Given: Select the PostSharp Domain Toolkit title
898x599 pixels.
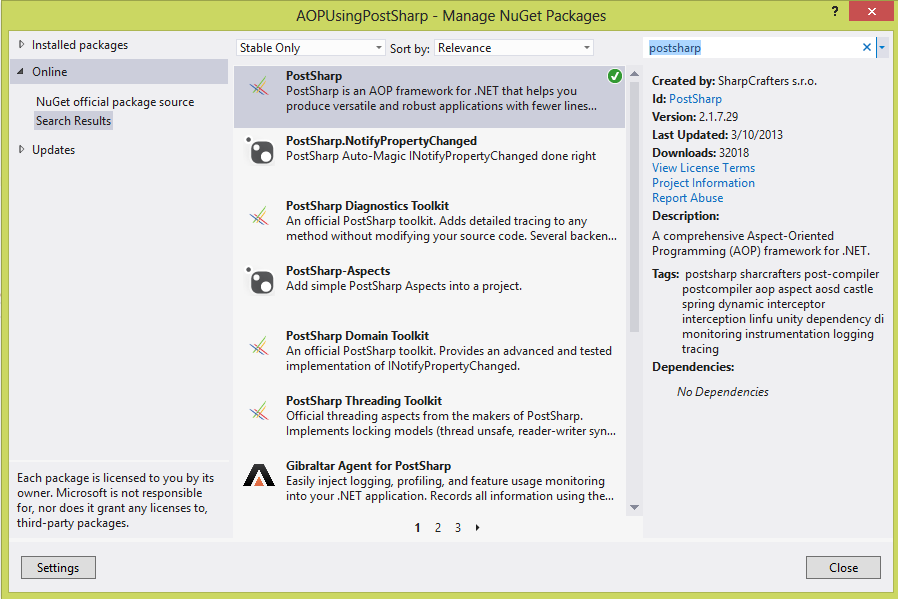Looking at the screenshot, I should click(x=357, y=336).
